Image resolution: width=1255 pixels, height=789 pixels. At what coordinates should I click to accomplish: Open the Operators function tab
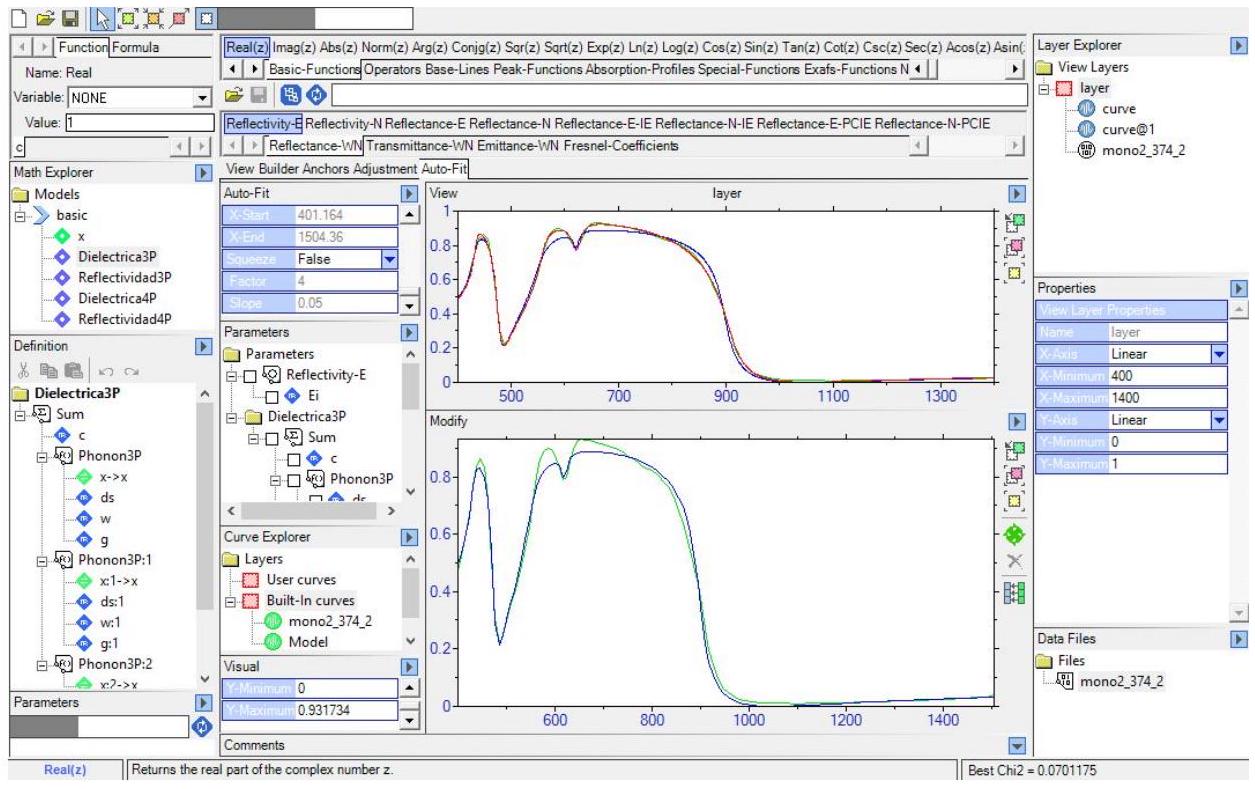pyautogui.click(x=392, y=69)
